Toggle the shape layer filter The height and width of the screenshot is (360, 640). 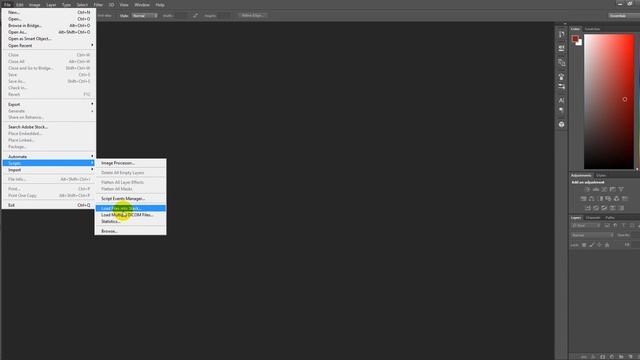(x=632, y=225)
